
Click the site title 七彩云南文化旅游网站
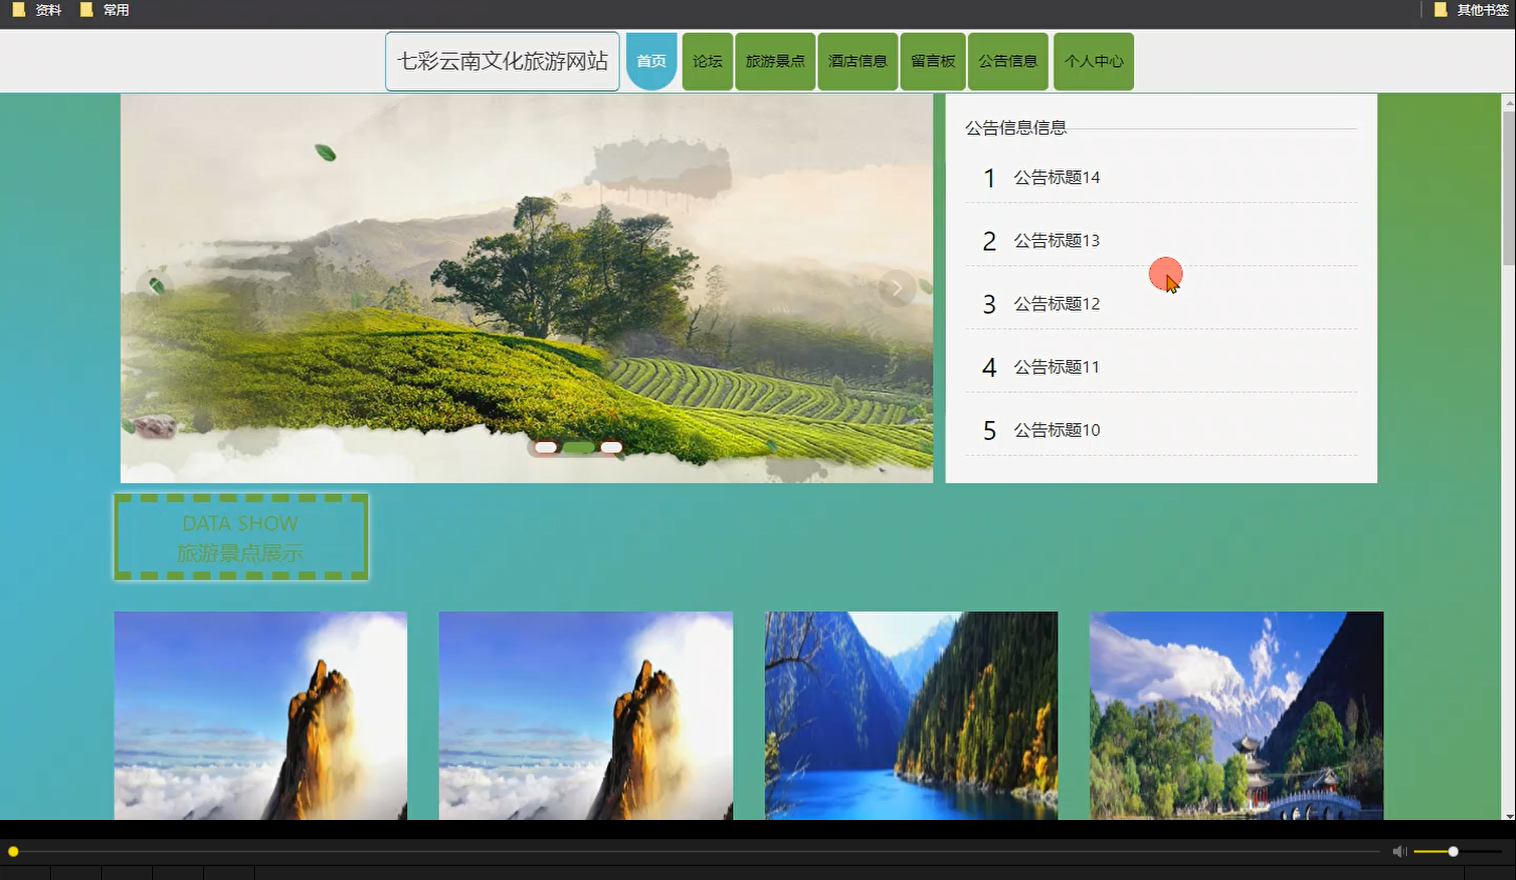[502, 60]
